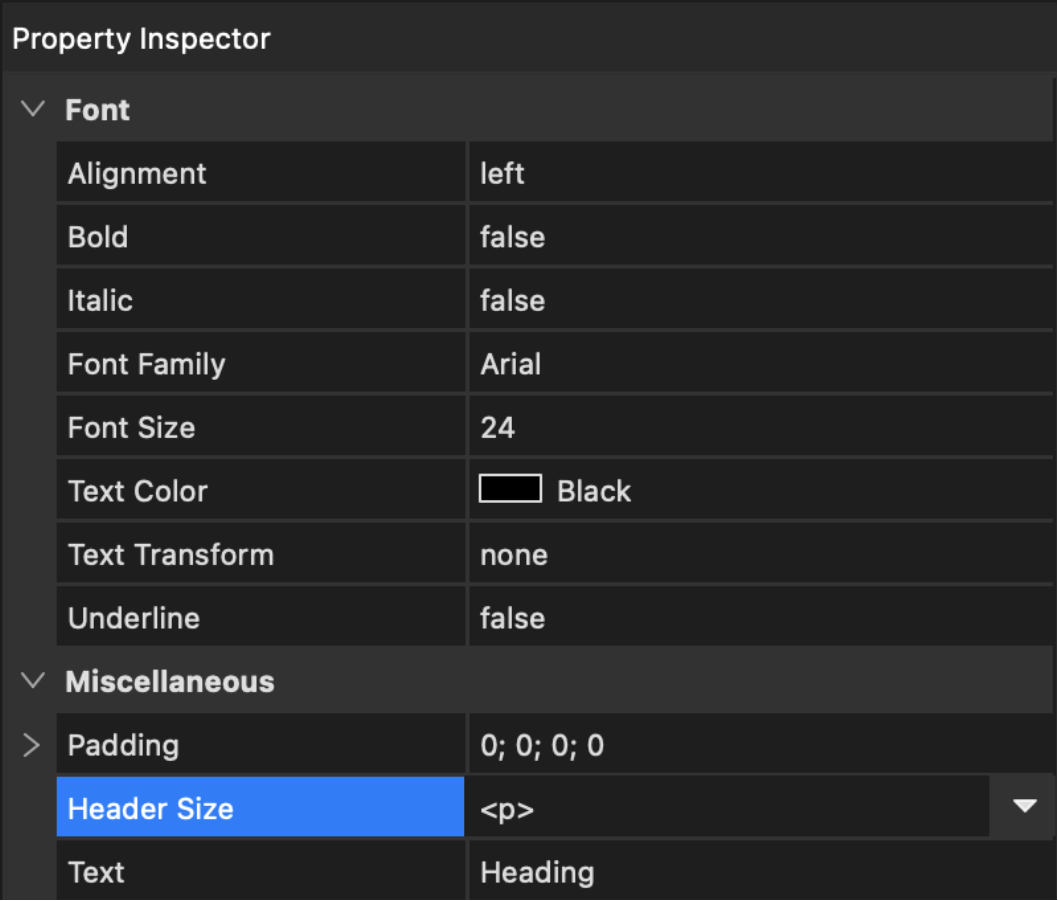Toggle the Bold value field
Viewport: 1058px width, 901px height.
tap(512, 237)
